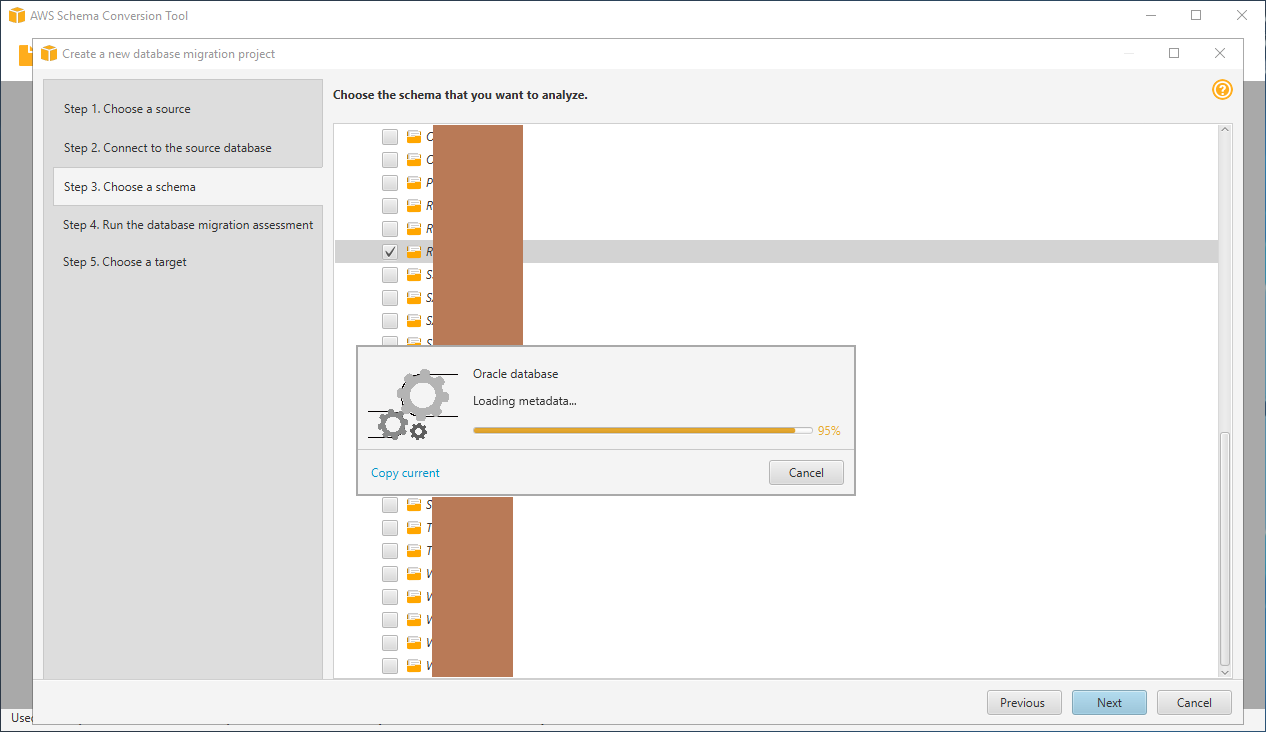Open the orange help question mark icon

point(1222,90)
